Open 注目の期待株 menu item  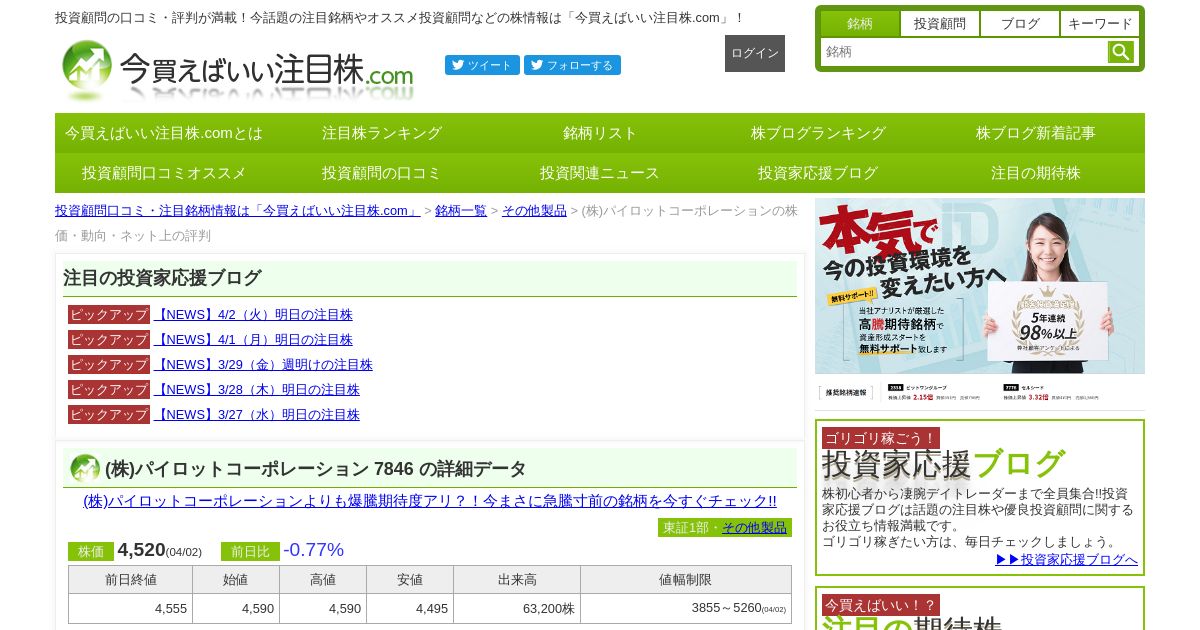[1036, 173]
